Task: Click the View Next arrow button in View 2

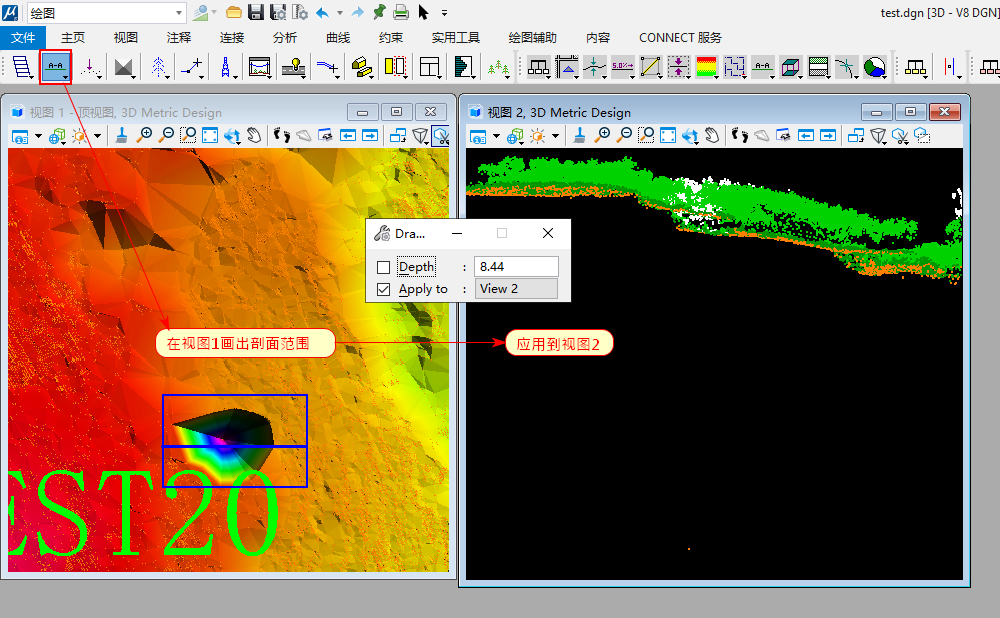Action: [x=827, y=136]
